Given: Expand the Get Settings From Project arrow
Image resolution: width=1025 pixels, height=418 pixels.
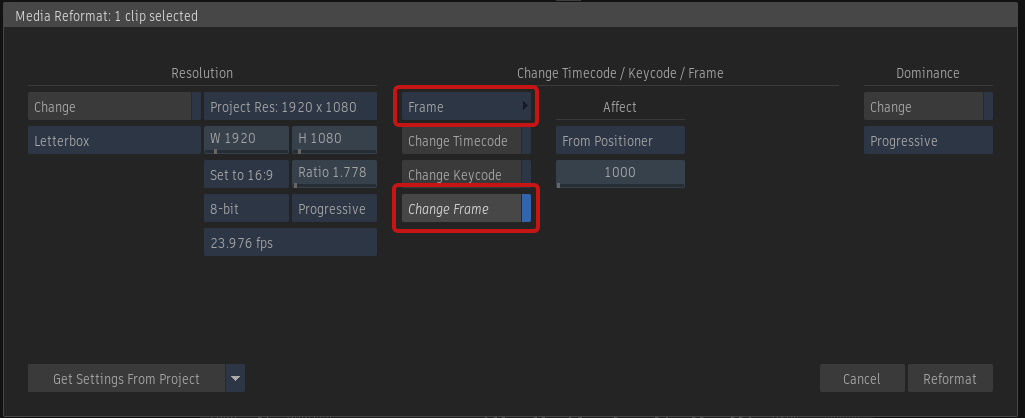Looking at the screenshot, I should pos(235,379).
